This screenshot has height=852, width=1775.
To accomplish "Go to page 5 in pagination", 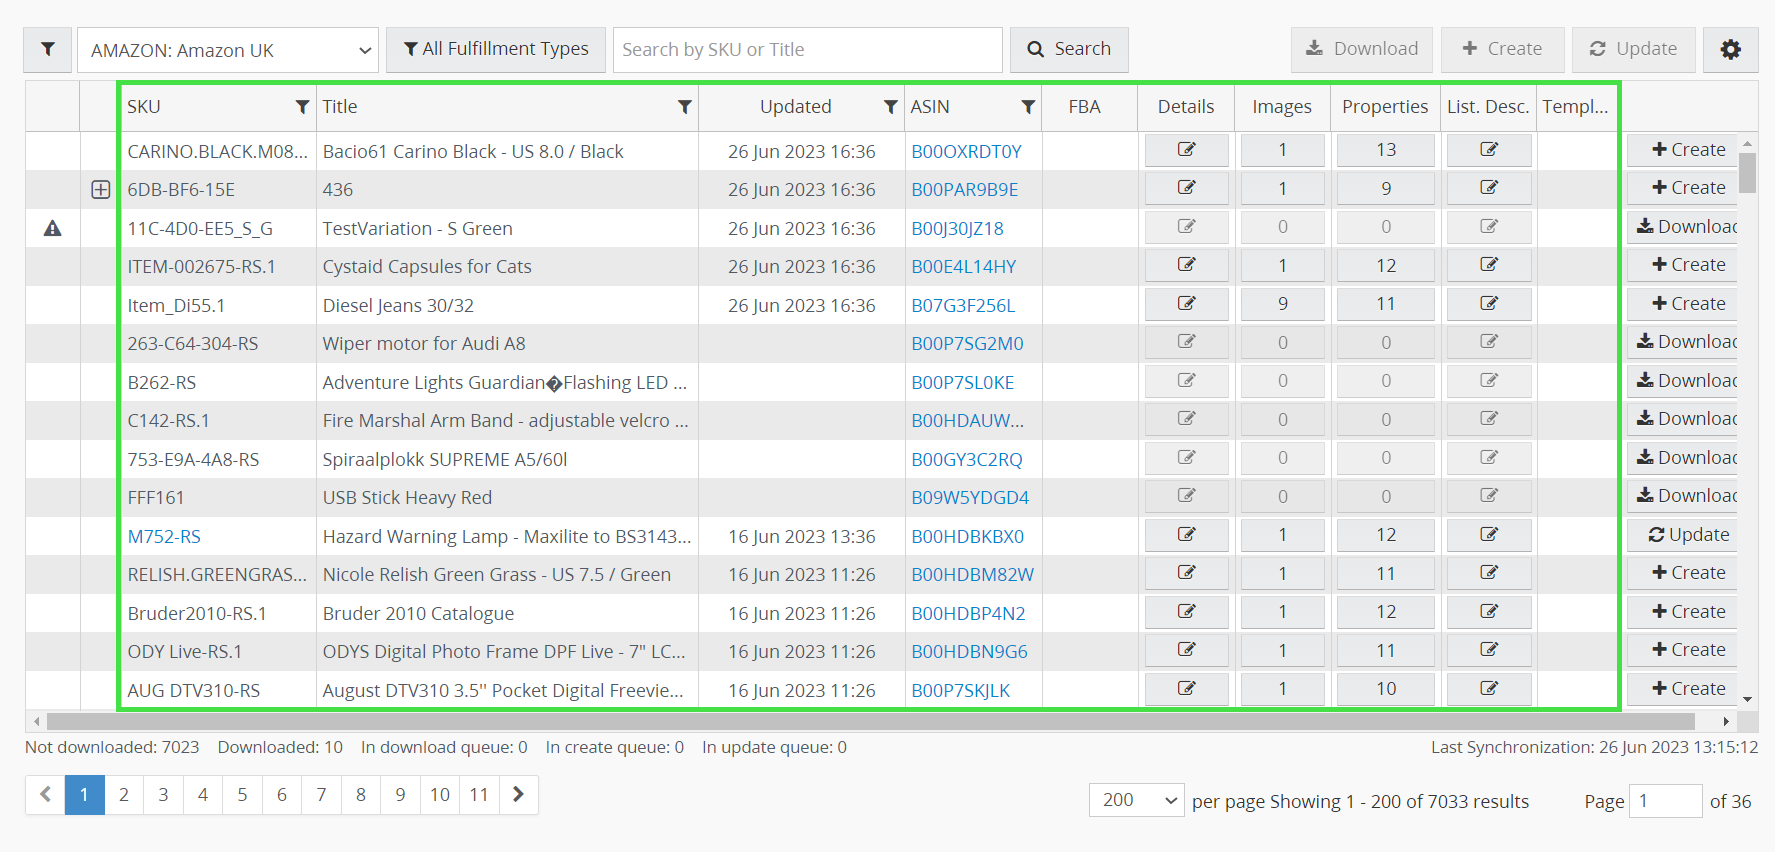I will click(242, 795).
